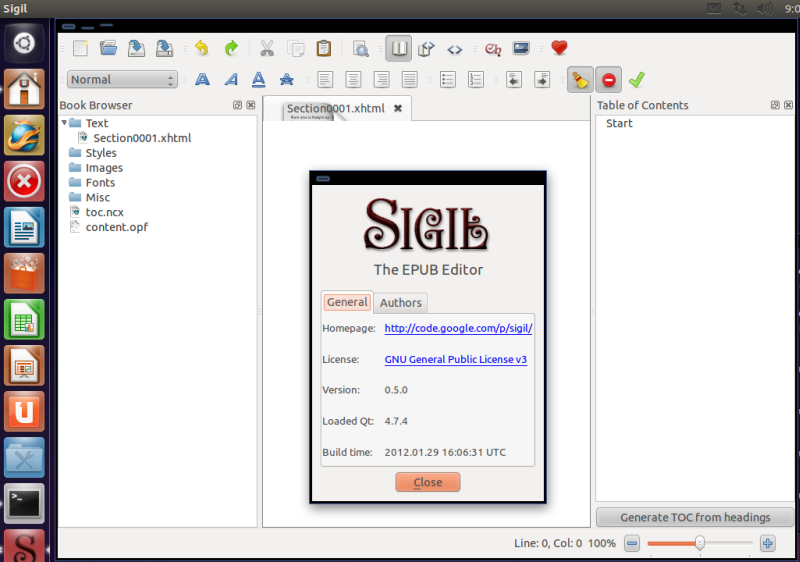This screenshot has width=800, height=562.
Task: Open Find and Replace magnifier icon
Action: (x=361, y=48)
